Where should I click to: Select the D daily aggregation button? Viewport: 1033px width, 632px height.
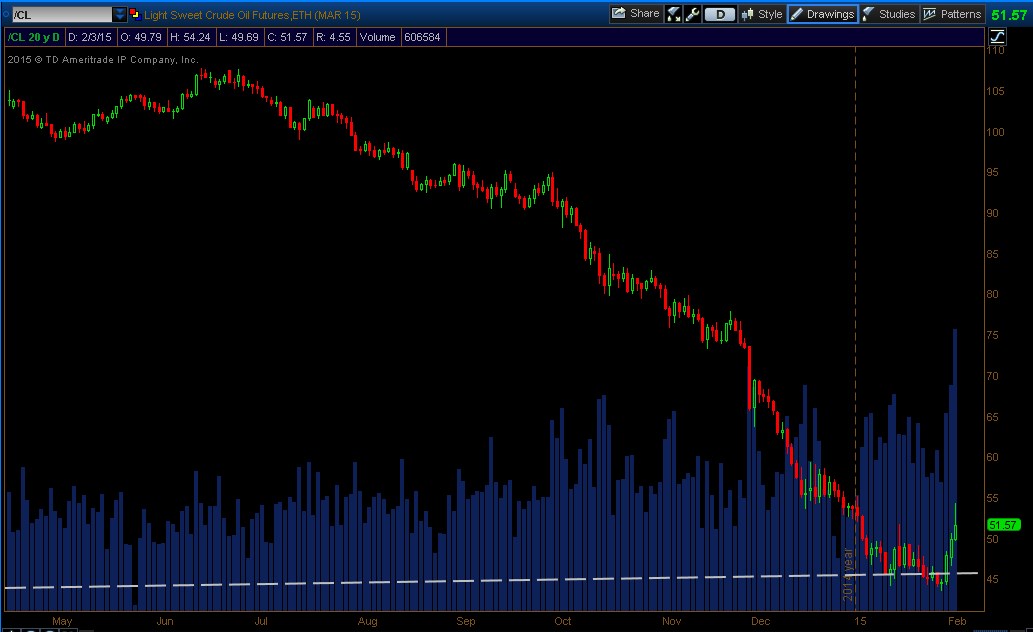click(x=719, y=14)
